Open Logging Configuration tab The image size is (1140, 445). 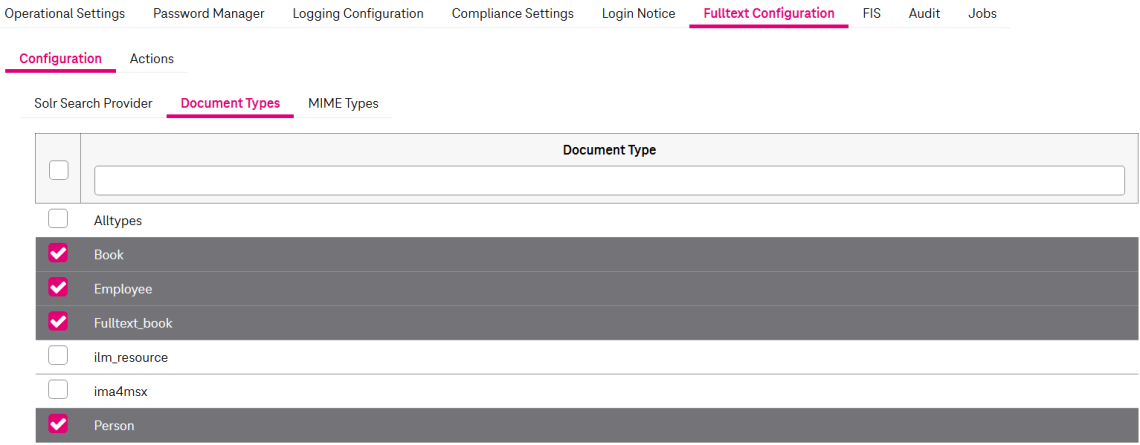[x=358, y=14]
